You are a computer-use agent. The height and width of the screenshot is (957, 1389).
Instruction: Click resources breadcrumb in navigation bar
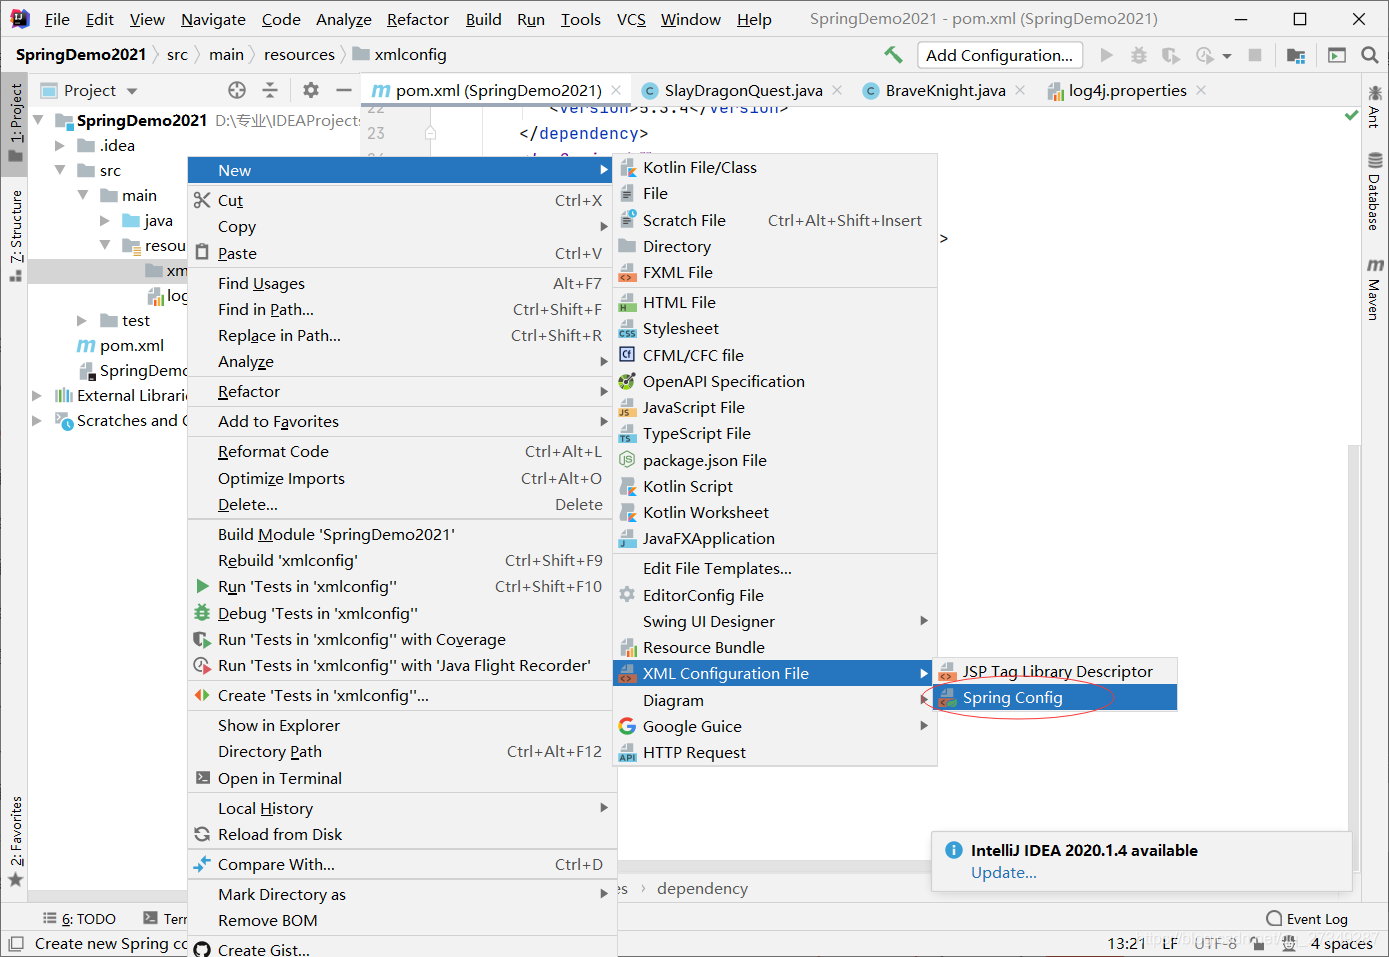coord(299,55)
